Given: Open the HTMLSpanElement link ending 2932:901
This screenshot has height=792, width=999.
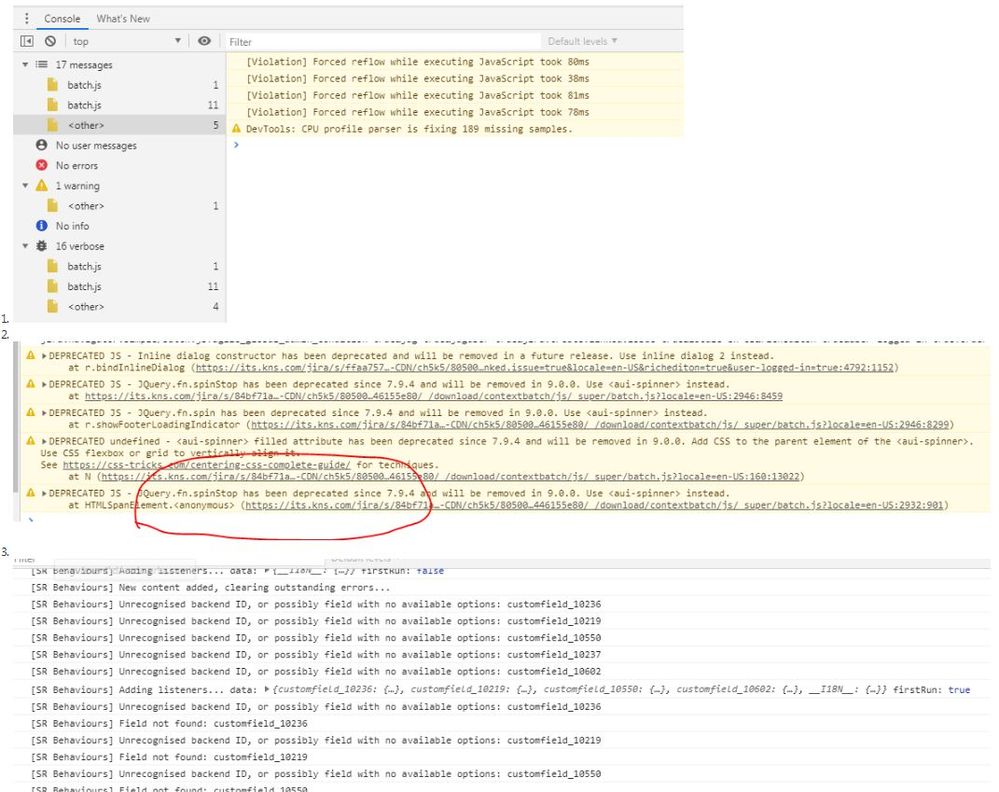Looking at the screenshot, I should [x=594, y=505].
